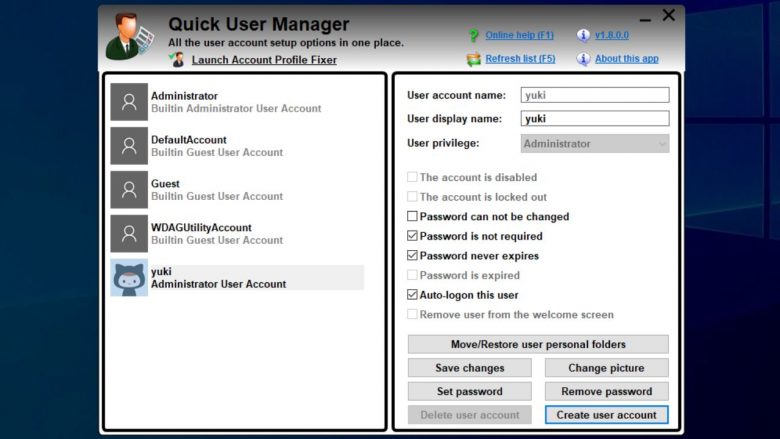Click the Create user account button
The width and height of the screenshot is (780, 439).
click(606, 415)
